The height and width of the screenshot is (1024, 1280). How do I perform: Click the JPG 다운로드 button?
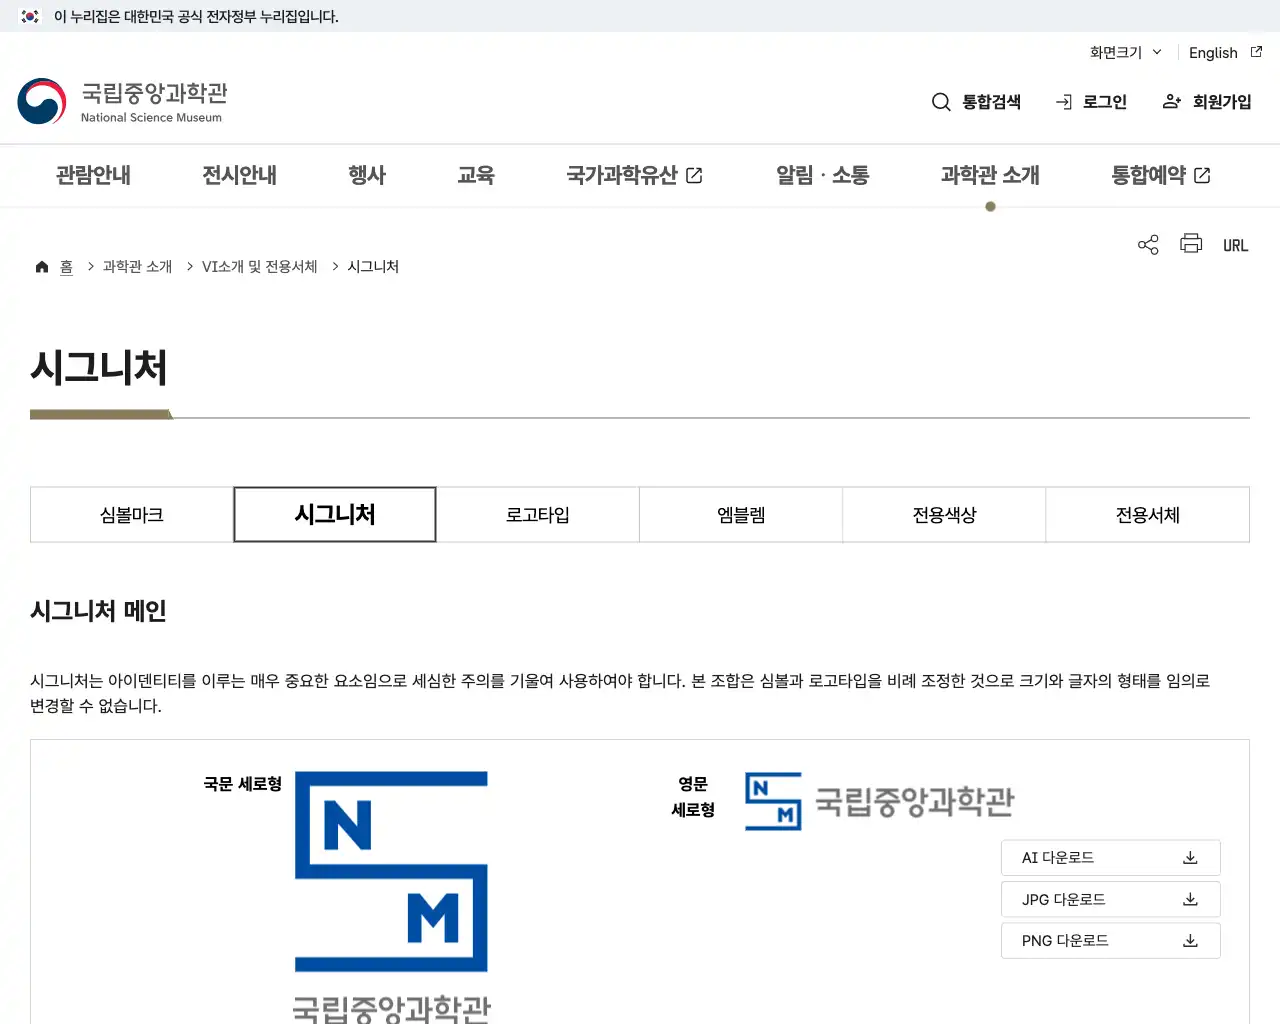pyautogui.click(x=1110, y=899)
